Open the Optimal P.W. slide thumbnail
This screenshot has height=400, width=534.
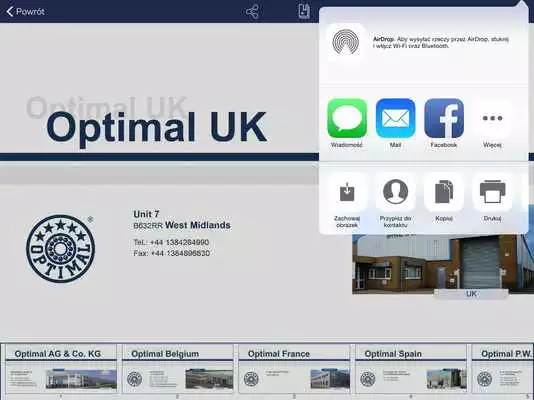(503, 369)
